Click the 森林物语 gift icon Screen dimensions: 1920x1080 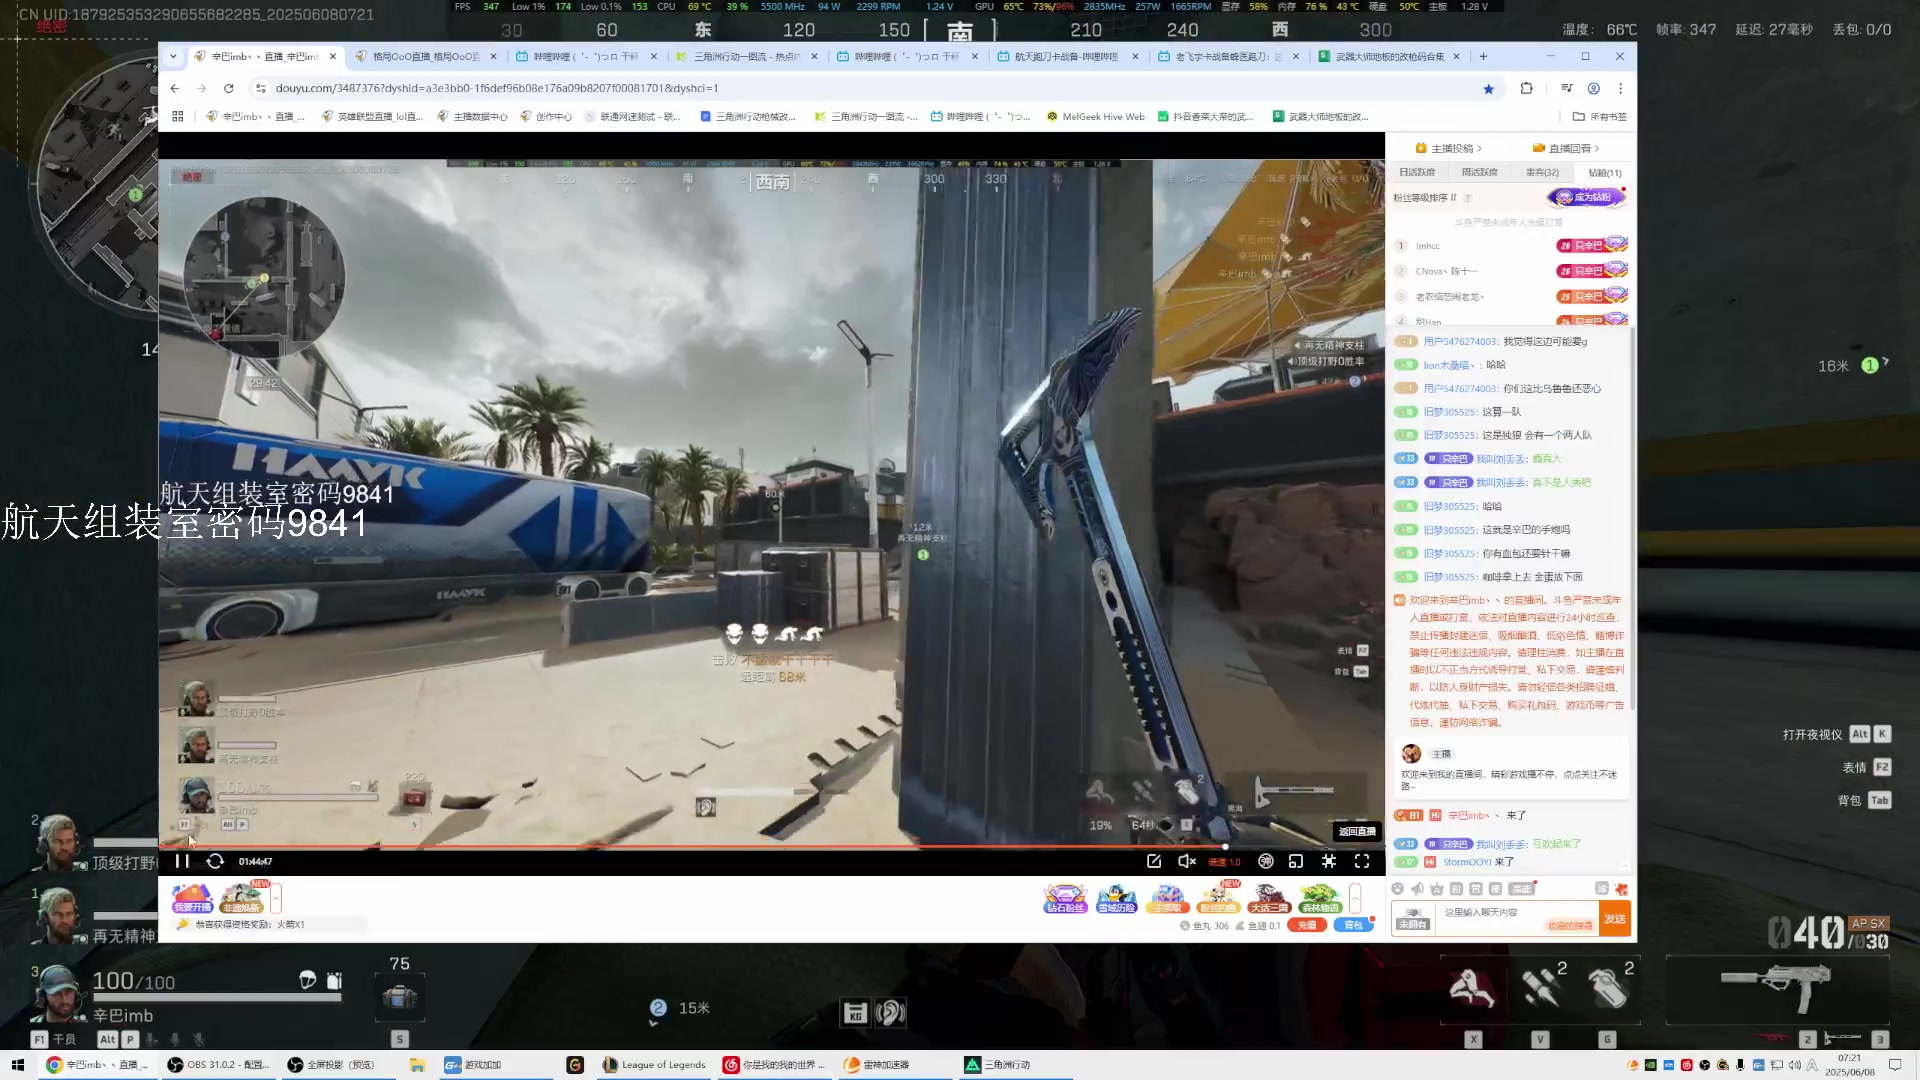[1320, 898]
